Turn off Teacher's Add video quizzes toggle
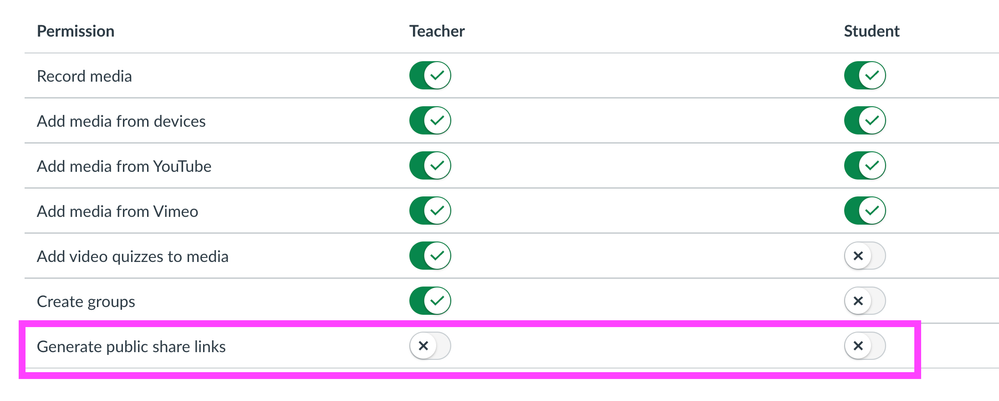This screenshot has width=999, height=401. pyautogui.click(x=430, y=256)
